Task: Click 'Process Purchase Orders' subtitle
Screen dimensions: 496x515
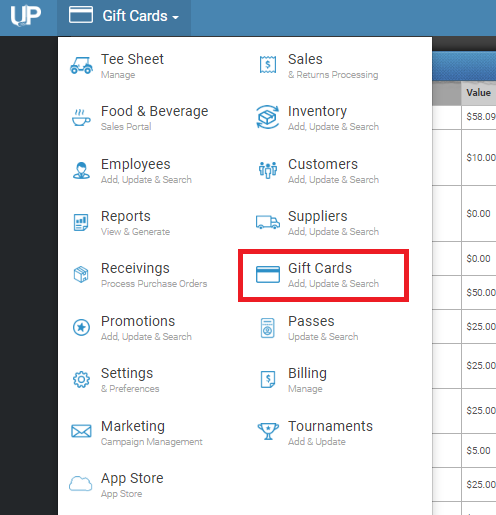Action: (154, 284)
